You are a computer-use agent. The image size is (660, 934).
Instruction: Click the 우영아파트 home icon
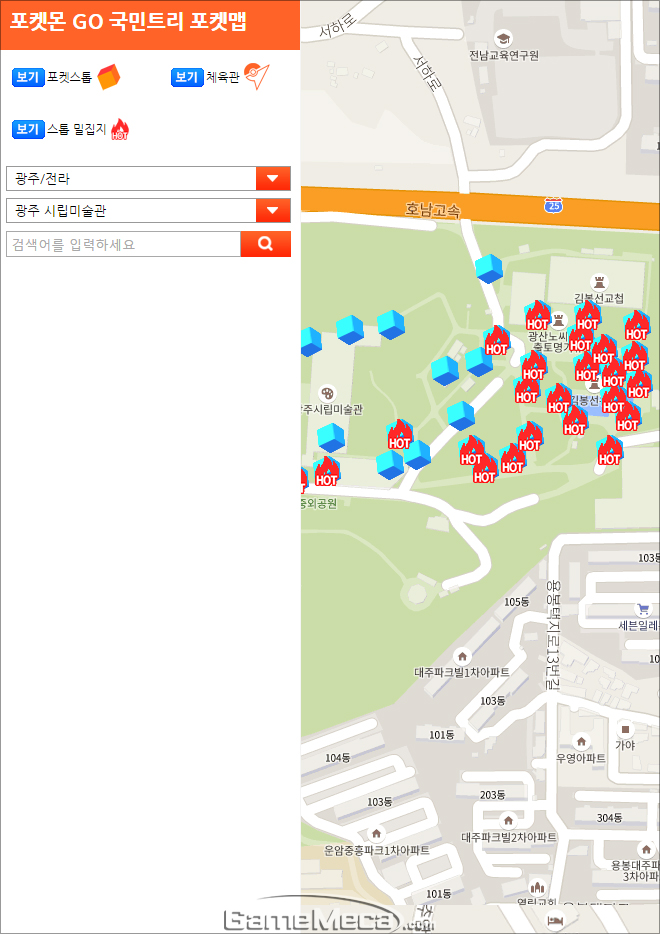[x=581, y=742]
